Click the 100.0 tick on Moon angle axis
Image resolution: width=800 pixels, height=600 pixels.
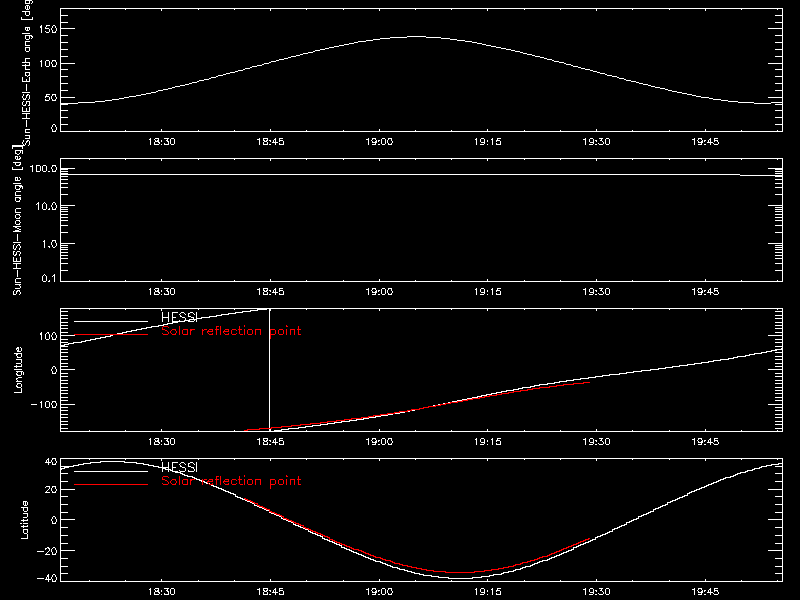[x=44, y=168]
